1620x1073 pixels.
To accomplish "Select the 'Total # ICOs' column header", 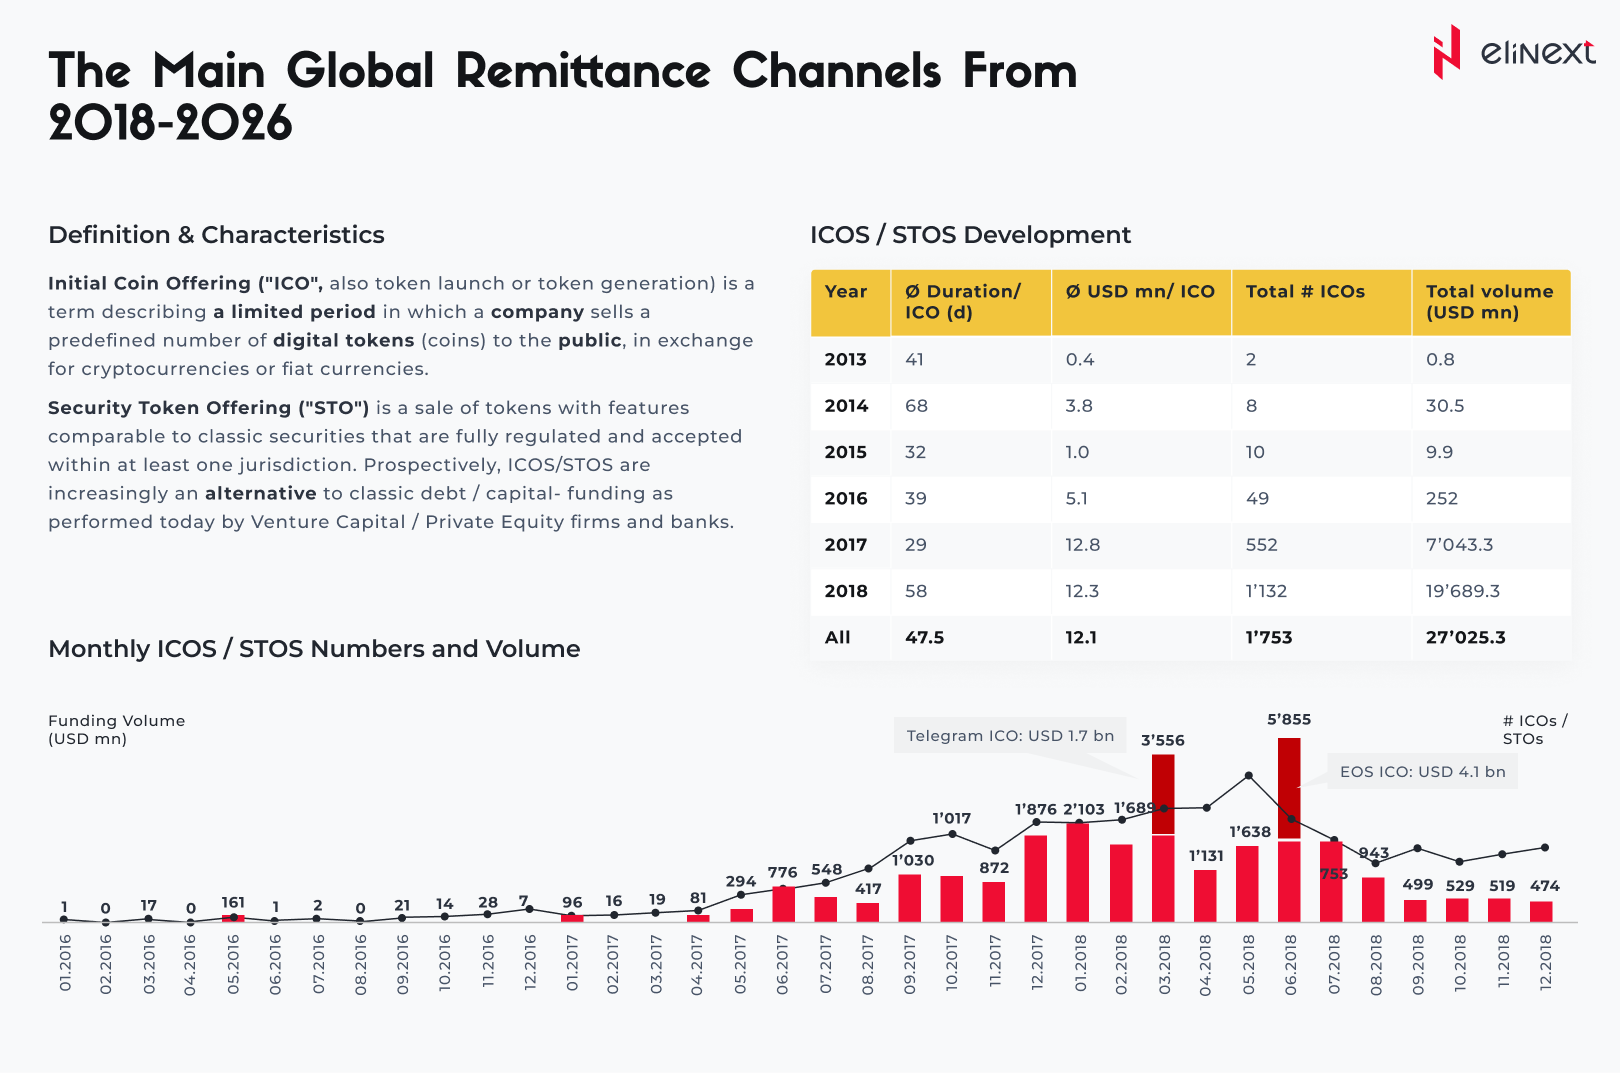I will tap(1305, 292).
